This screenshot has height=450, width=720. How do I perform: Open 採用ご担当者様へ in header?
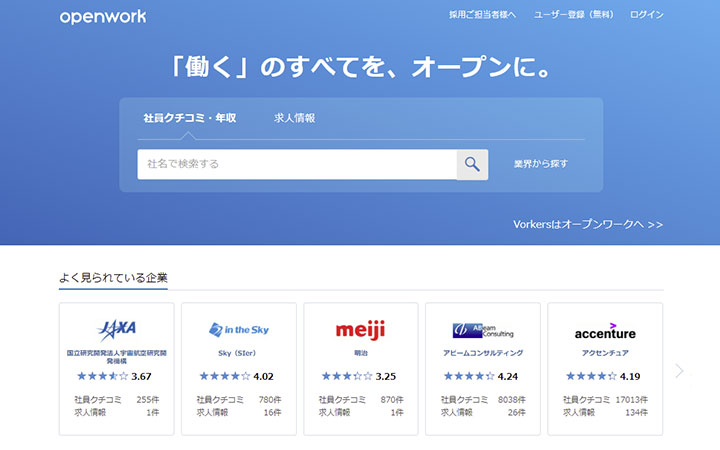482,16
